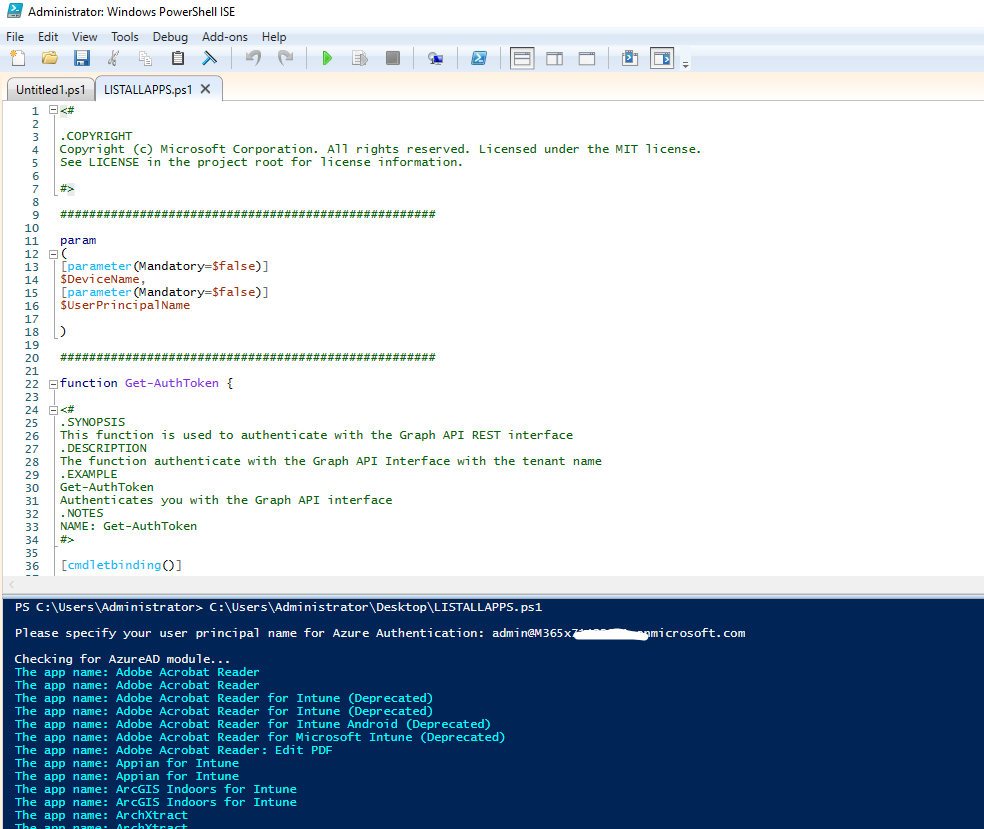This screenshot has height=829, width=984.
Task: Click line number 20 in gutter
Action: coord(32,358)
